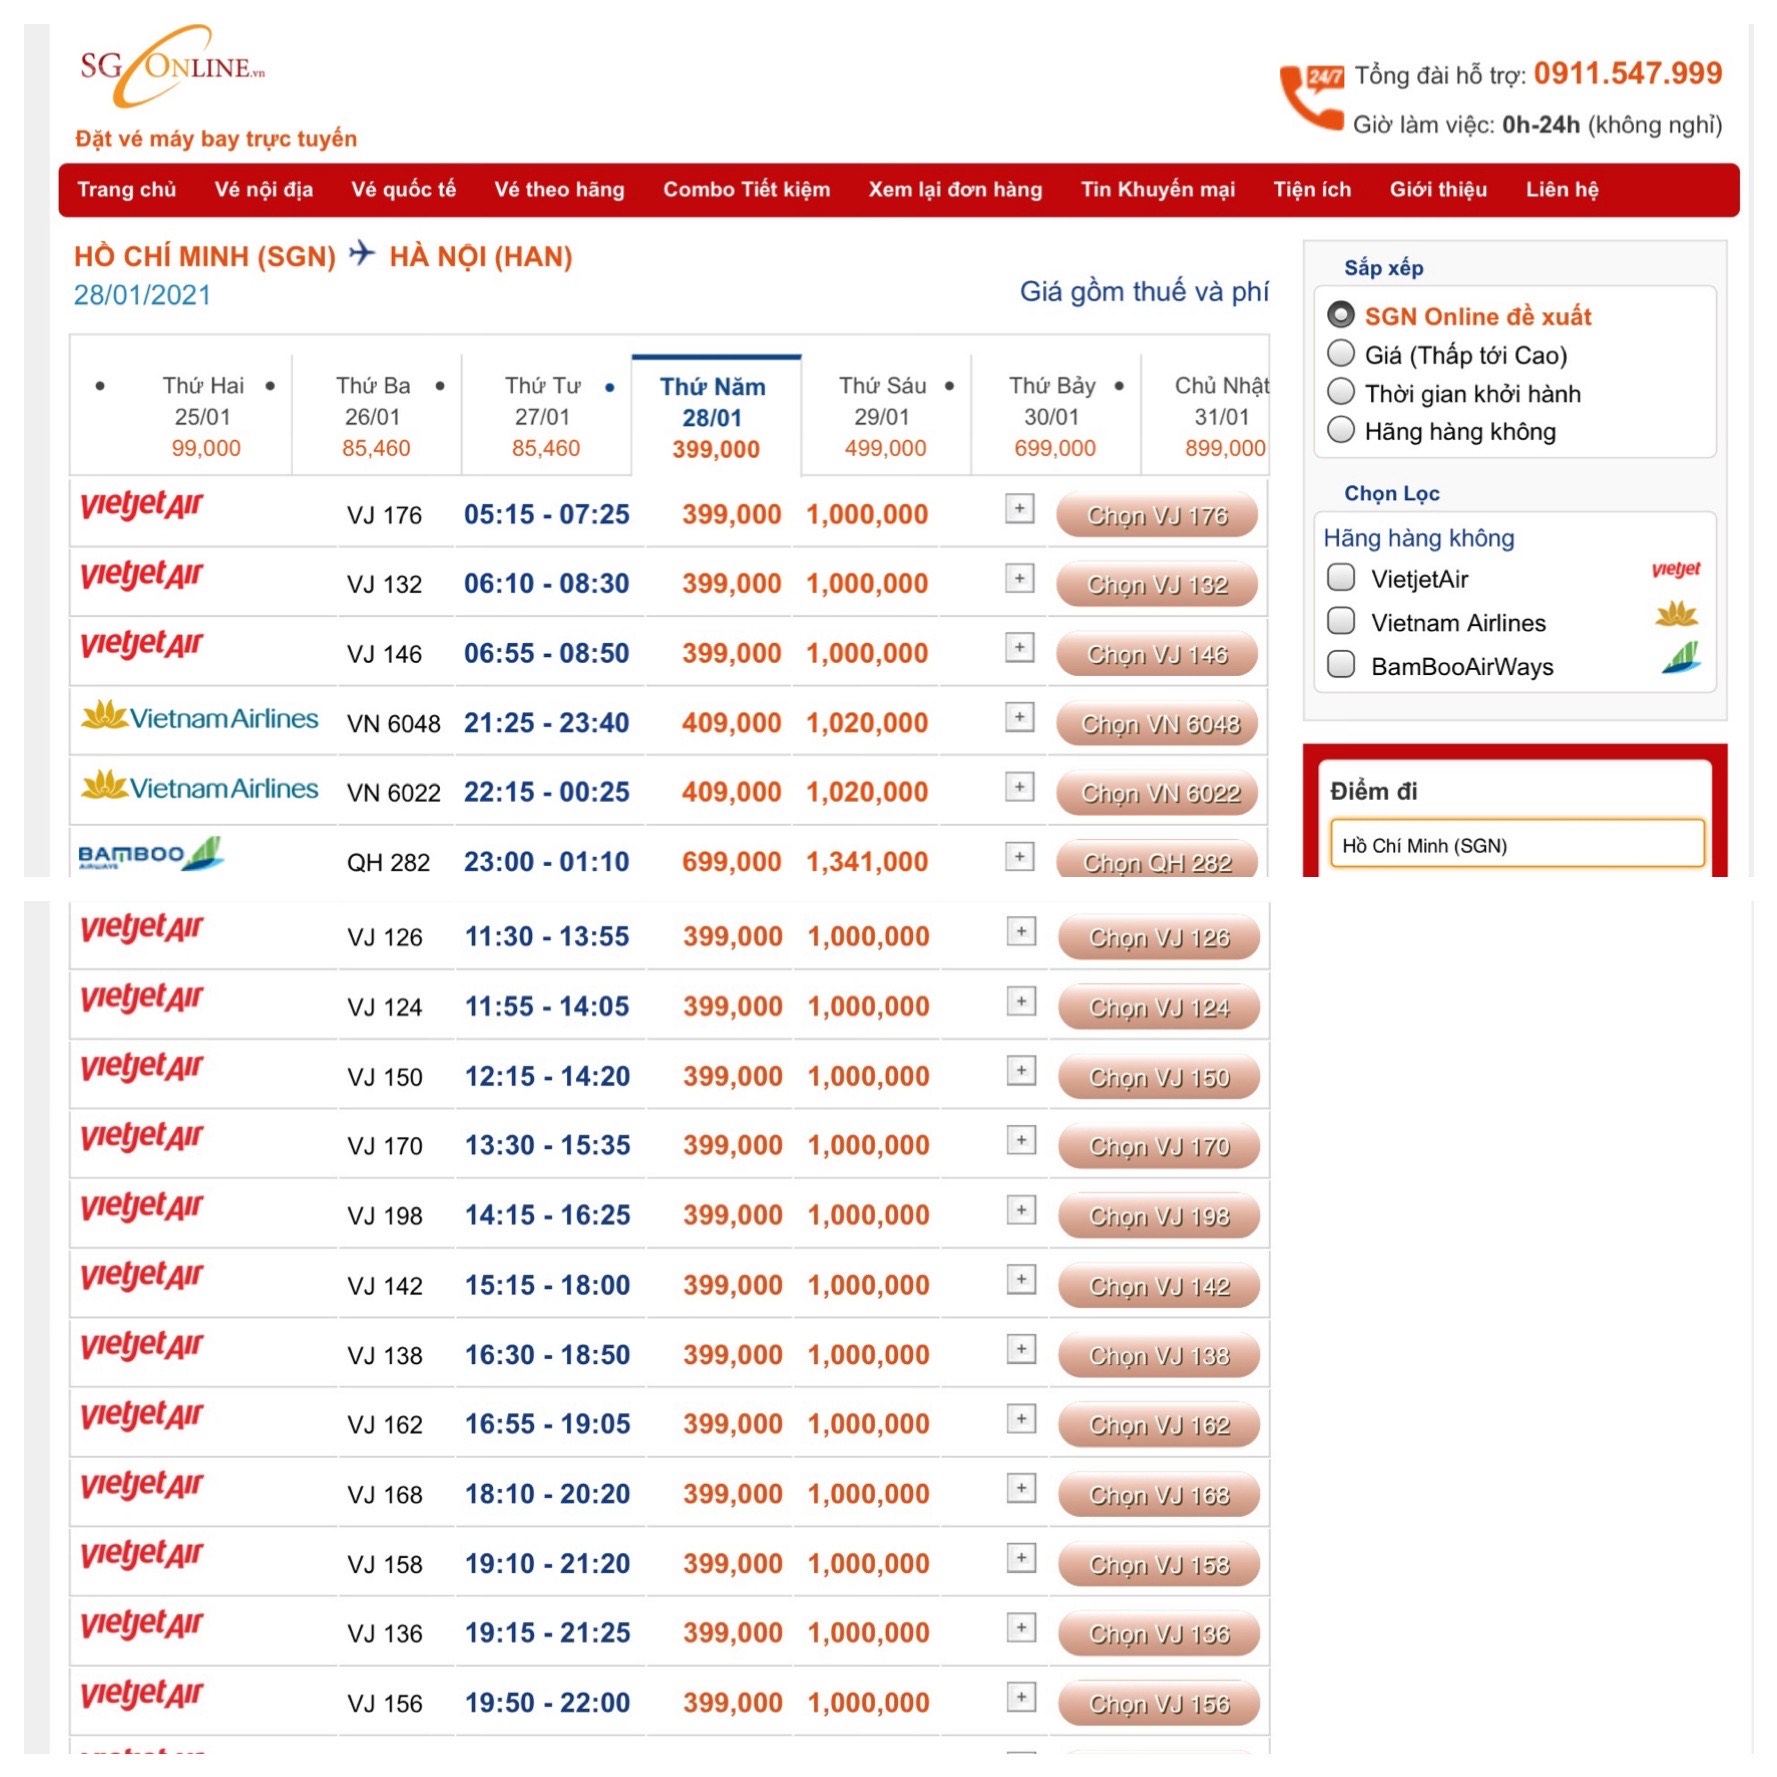Open 'Vé quốc tế' menu item
1777x1777 pixels.
403,189
